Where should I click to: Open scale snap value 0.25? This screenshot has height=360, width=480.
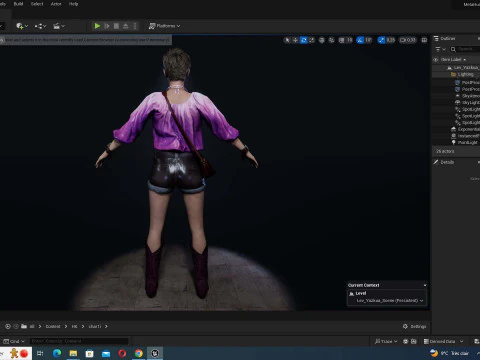pyautogui.click(x=391, y=40)
